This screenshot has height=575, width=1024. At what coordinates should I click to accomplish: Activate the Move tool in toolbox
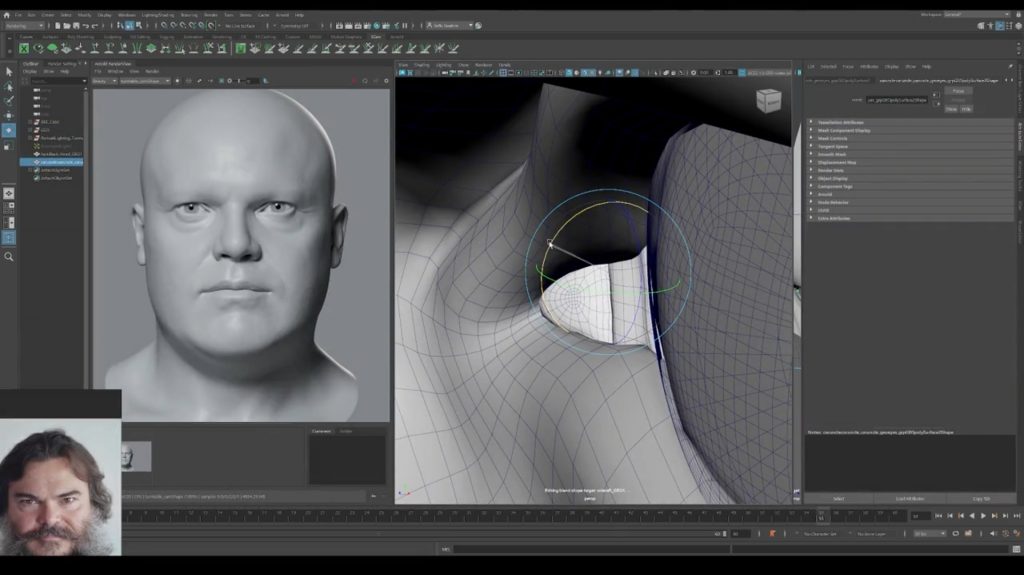click(x=8, y=116)
